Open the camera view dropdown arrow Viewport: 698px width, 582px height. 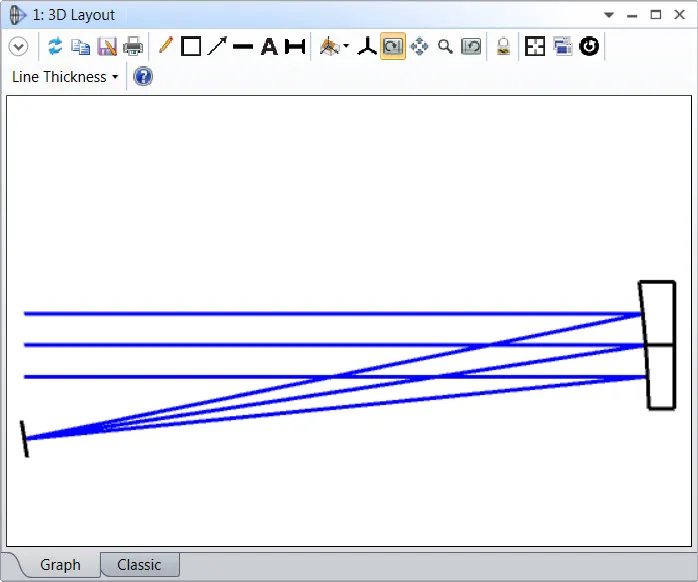[346, 46]
